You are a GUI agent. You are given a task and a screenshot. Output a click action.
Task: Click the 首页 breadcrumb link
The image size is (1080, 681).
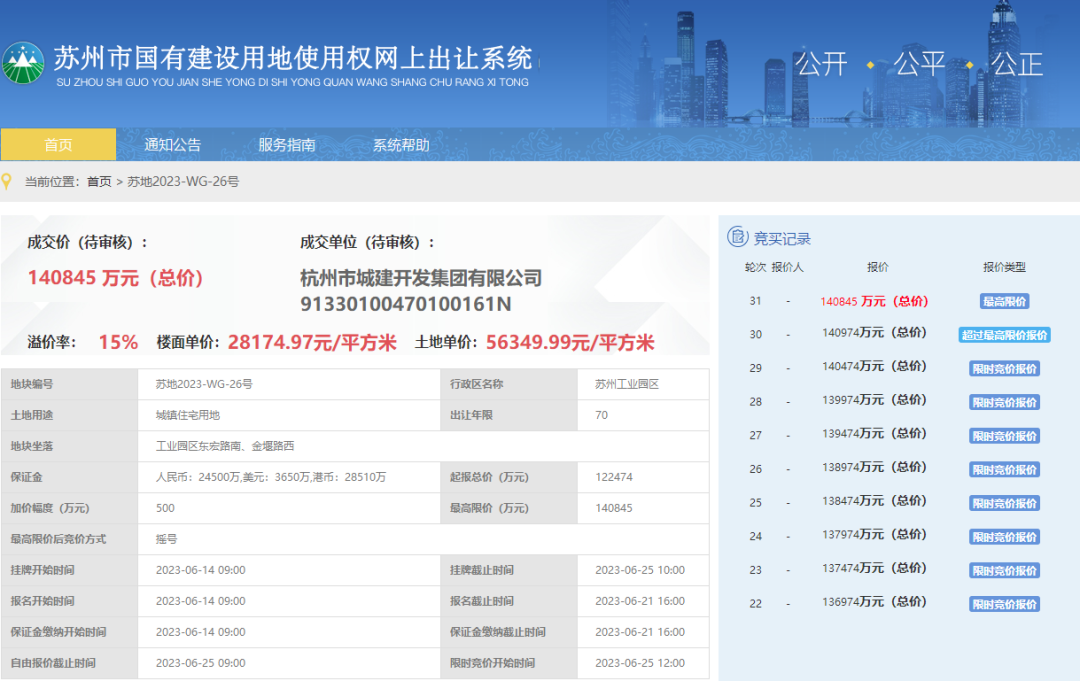pyautogui.click(x=99, y=182)
